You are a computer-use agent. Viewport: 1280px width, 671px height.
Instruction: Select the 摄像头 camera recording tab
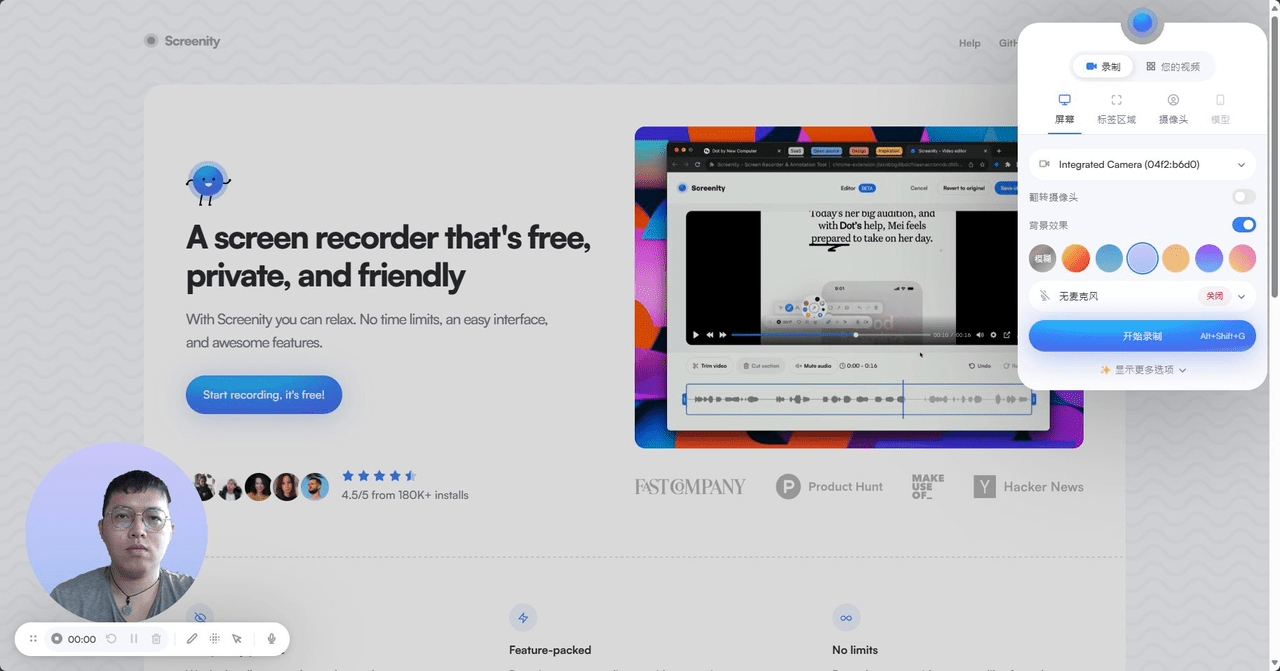pyautogui.click(x=1173, y=108)
